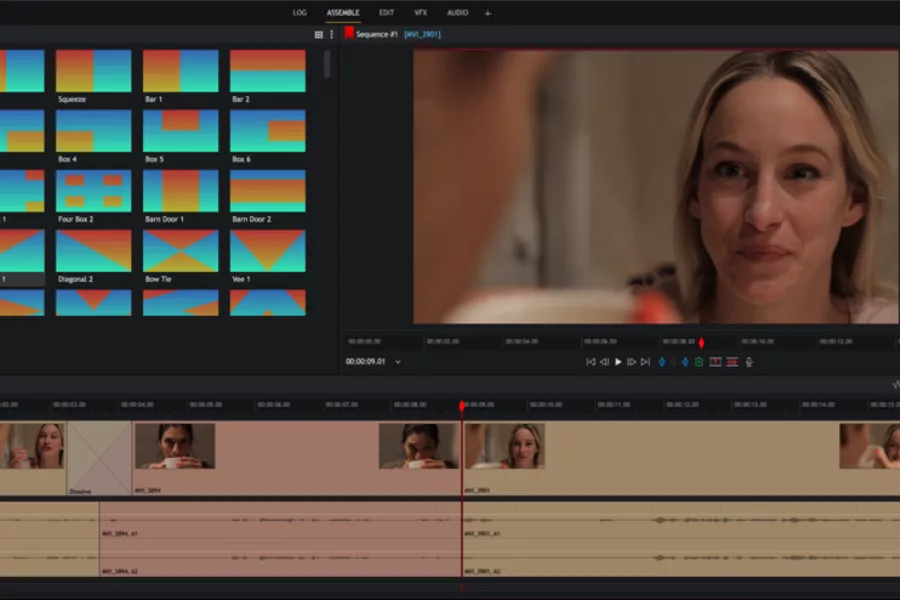
Task: Select the MVI_3901 A1 audio clip
Action: pyautogui.click(x=681, y=521)
